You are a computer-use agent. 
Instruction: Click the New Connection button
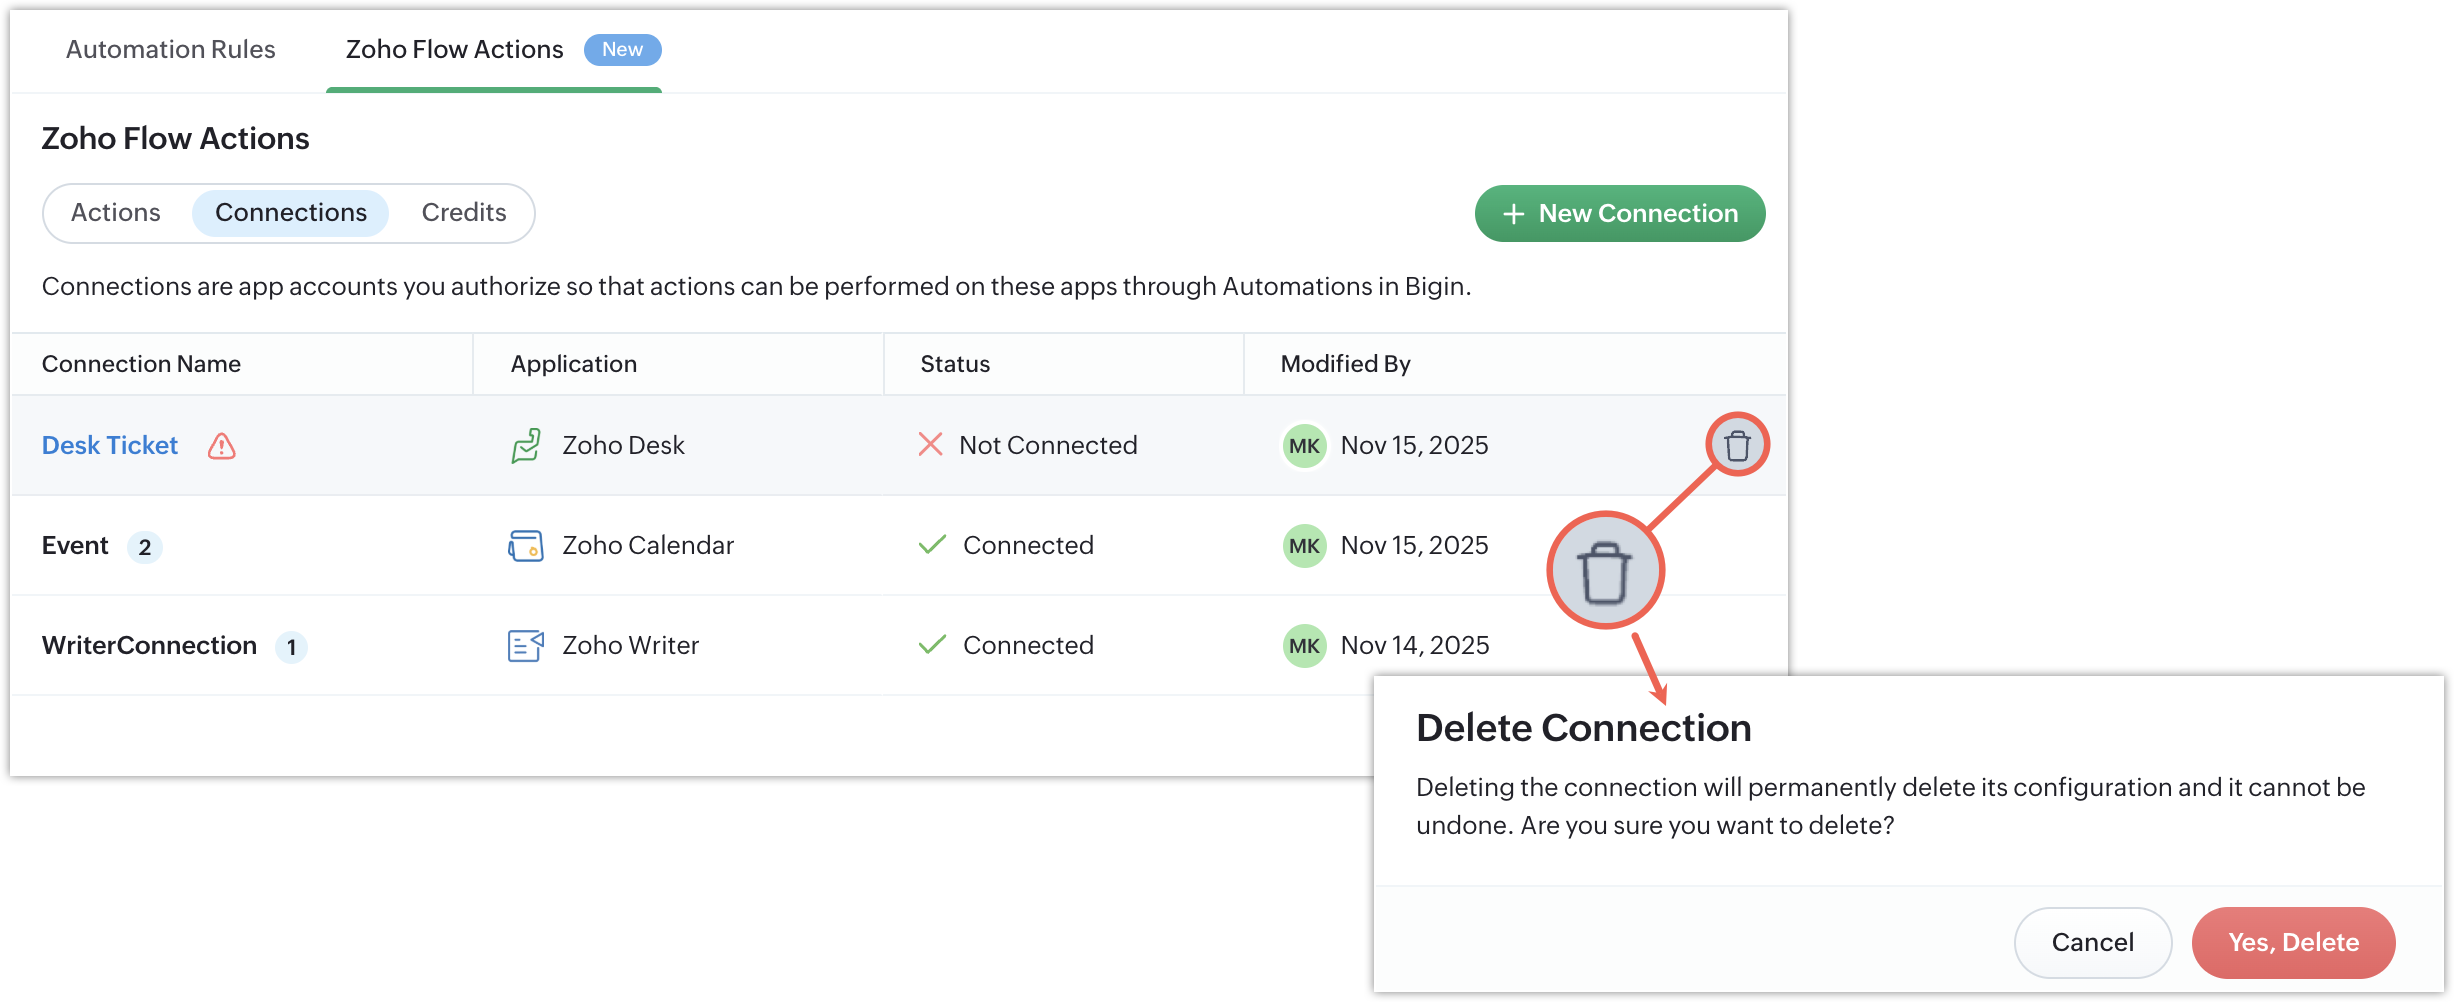click(1620, 213)
